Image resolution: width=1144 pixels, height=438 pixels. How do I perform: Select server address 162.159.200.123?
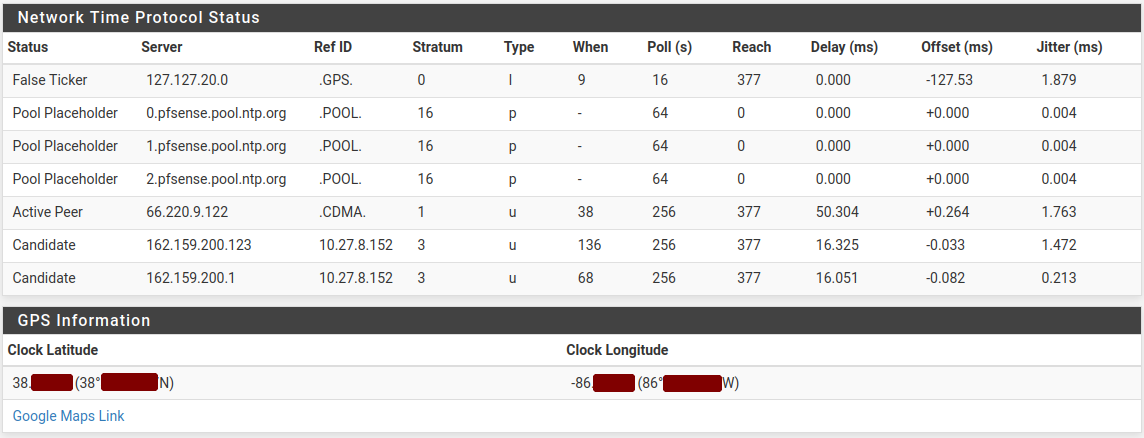pyautogui.click(x=198, y=245)
